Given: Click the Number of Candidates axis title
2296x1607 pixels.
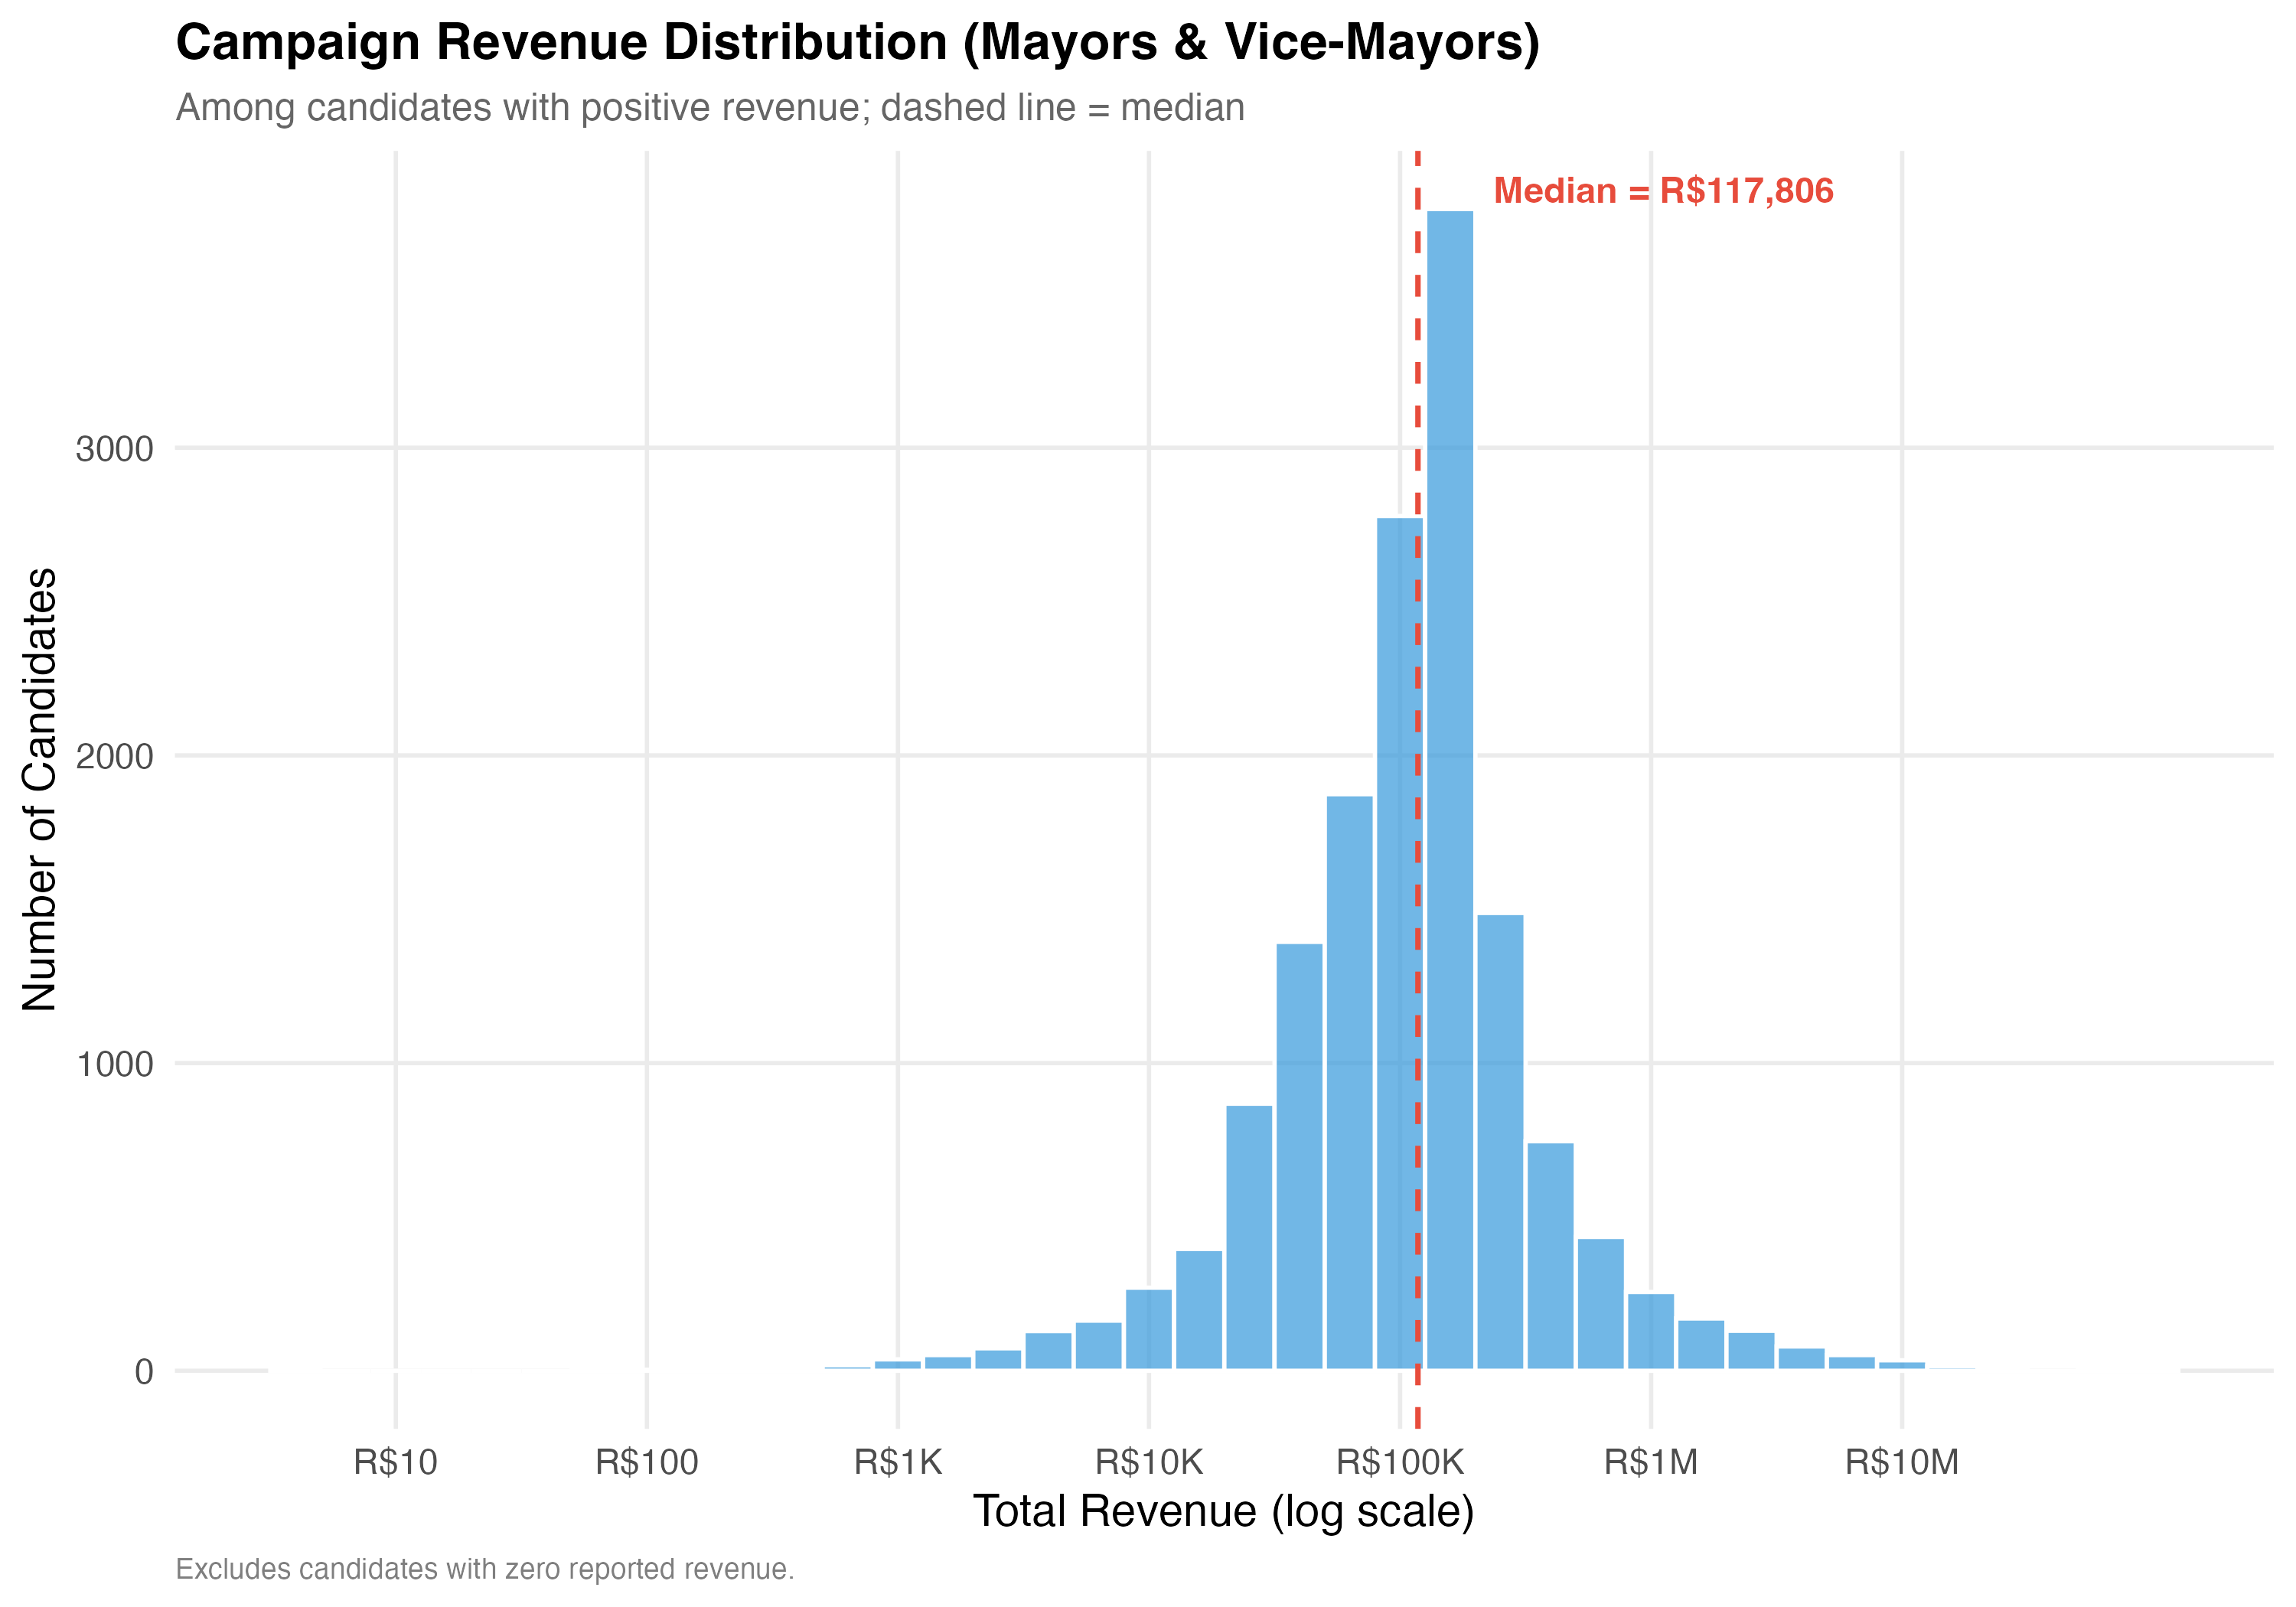Looking at the screenshot, I should [40, 790].
